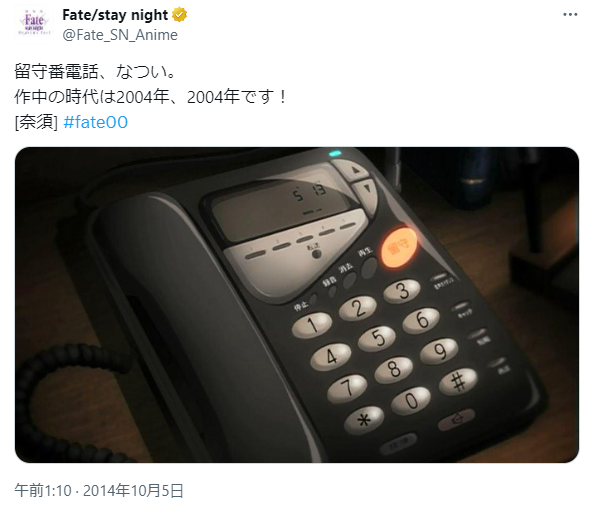Click the tweet text mentioning 2004年
This screenshot has width=606, height=508.
pyautogui.click(x=151, y=97)
